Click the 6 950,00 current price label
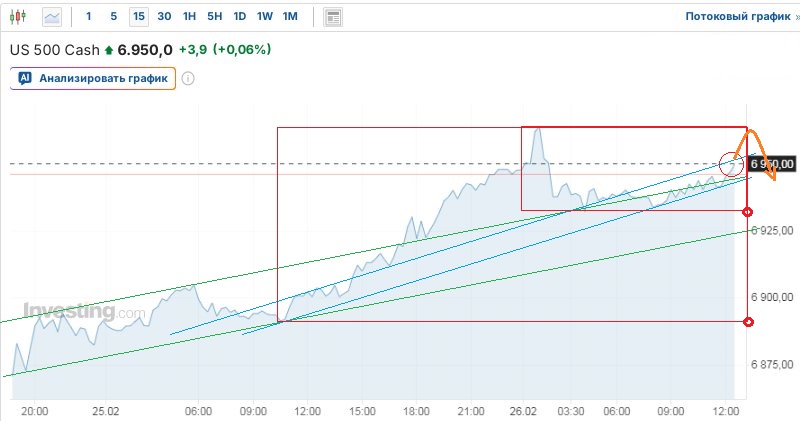800x421 pixels. (x=774, y=163)
